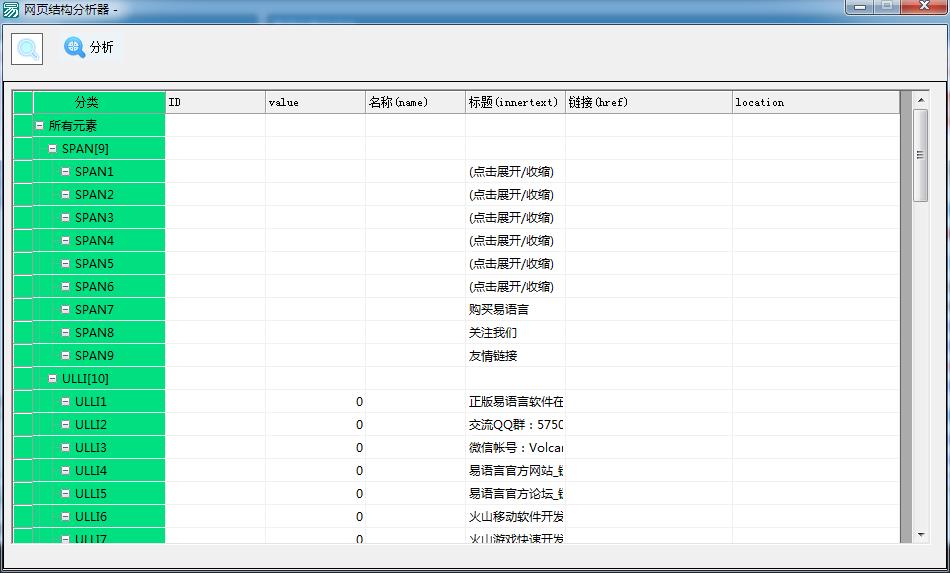The image size is (950, 573).
Task: Click the magnifier search icon button
Action: coord(27,49)
